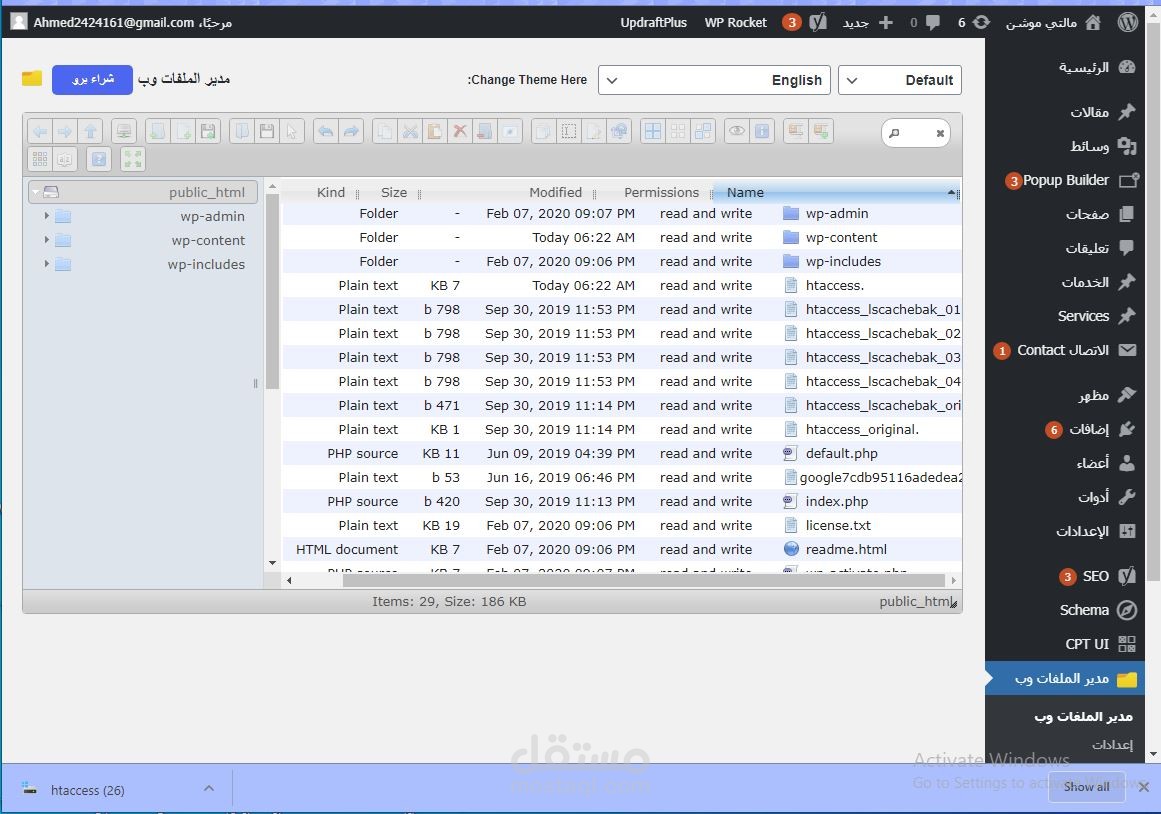Open the Default theme dropdown
1161x814 pixels.
(900, 80)
